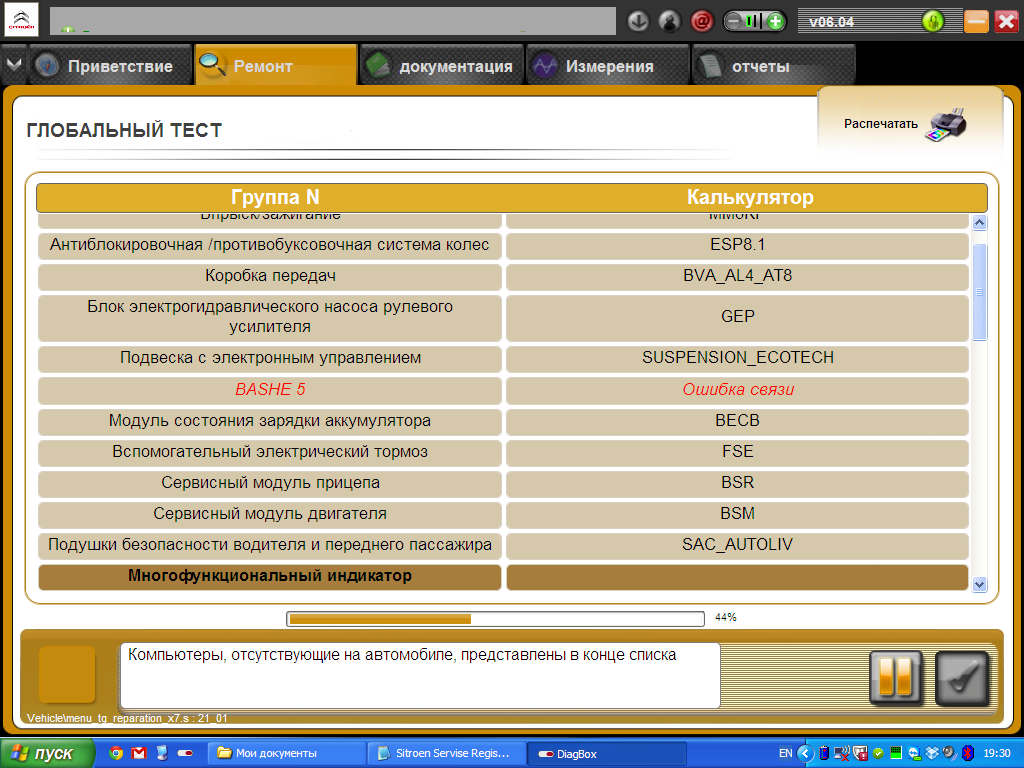Click the green plus zoom icon
The width and height of the screenshot is (1024, 768).
tap(774, 21)
